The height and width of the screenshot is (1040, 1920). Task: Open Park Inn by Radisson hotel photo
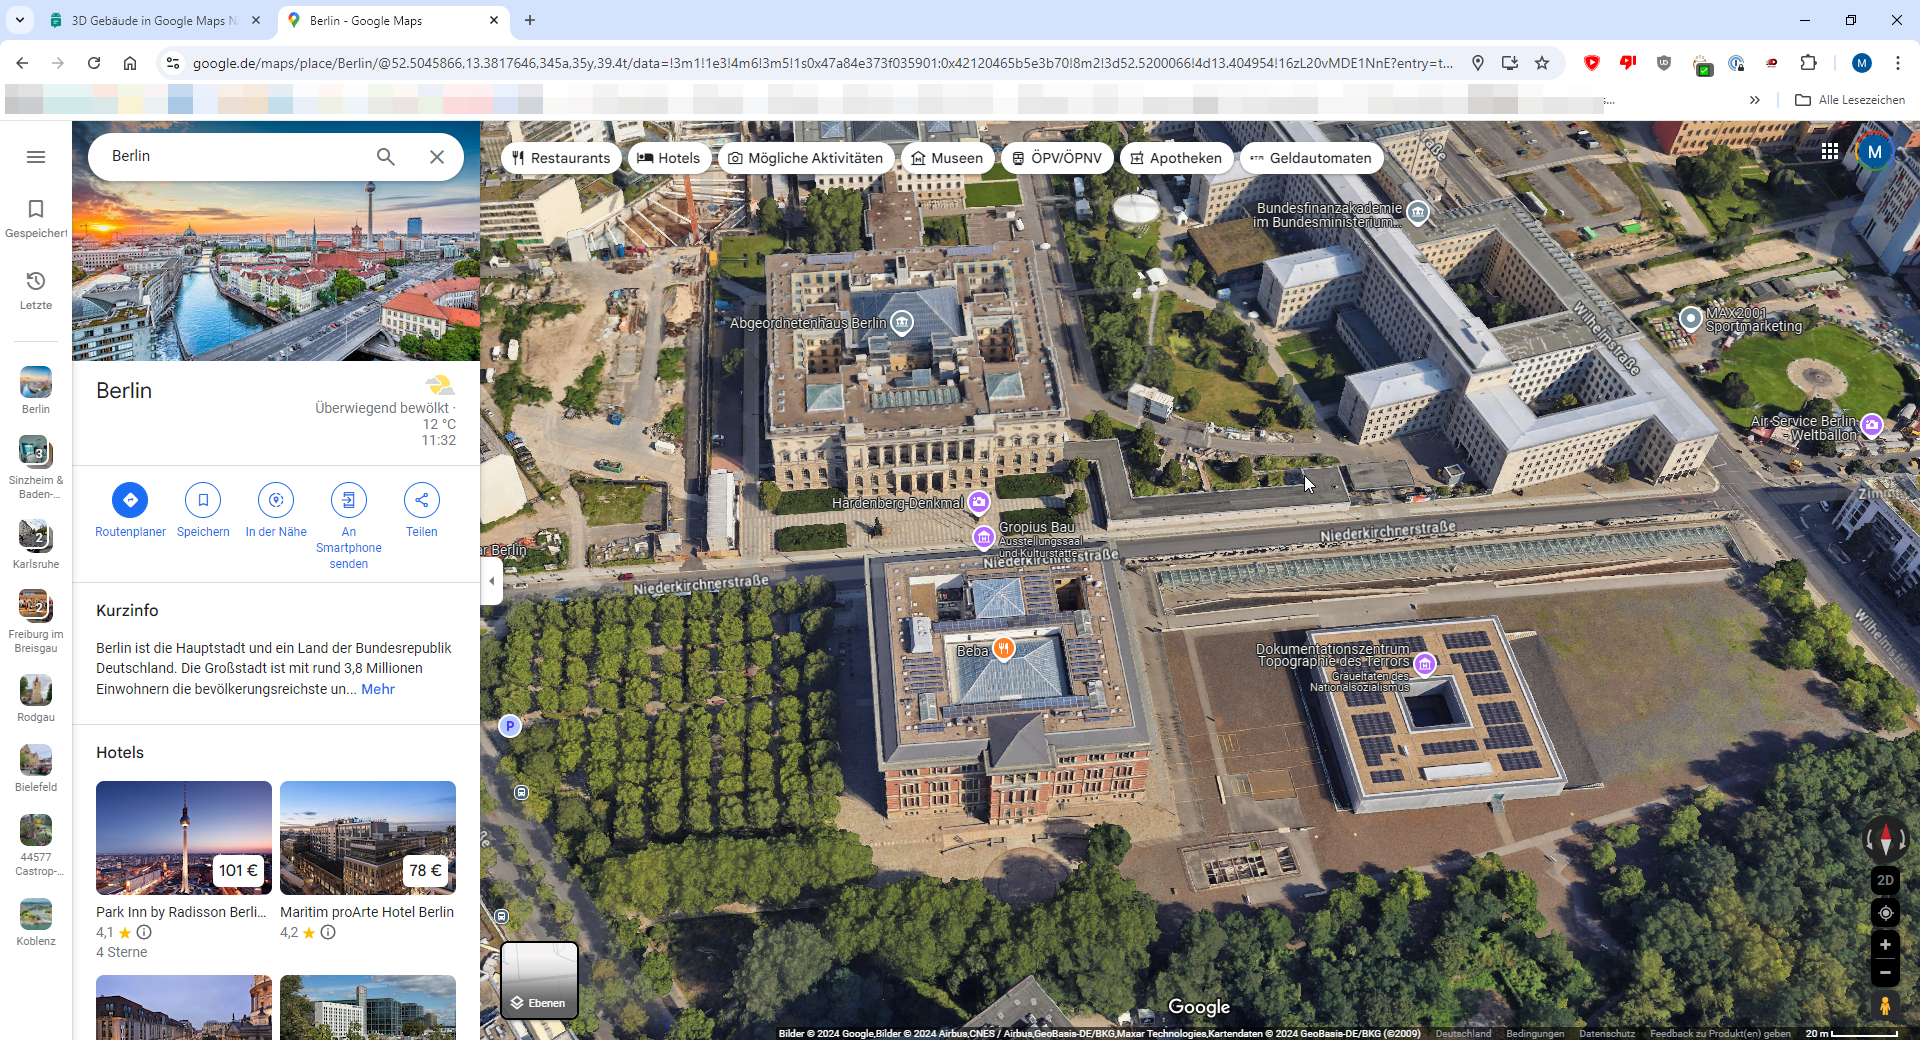pyautogui.click(x=184, y=837)
